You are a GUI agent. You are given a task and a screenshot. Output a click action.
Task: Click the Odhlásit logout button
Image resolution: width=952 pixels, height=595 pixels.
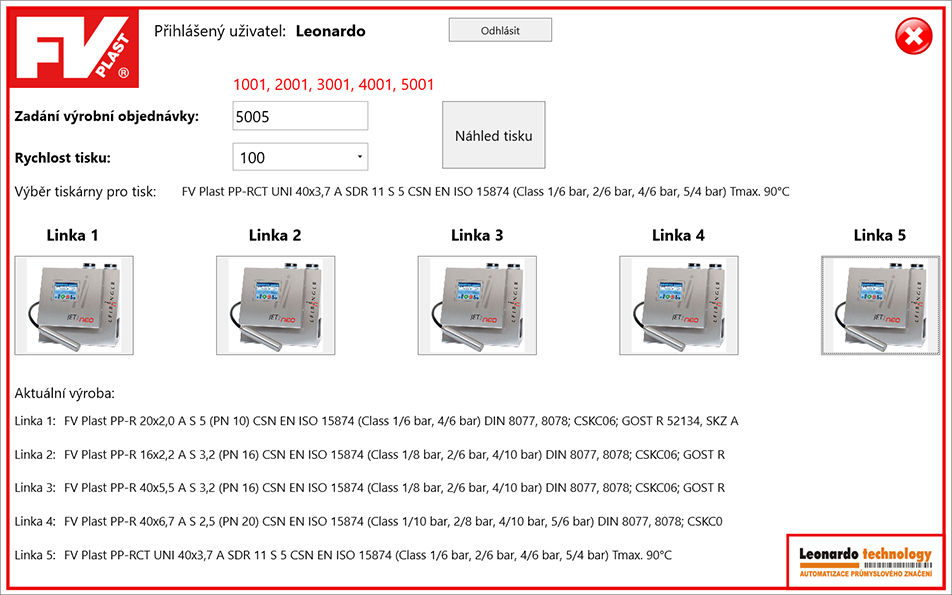(500, 30)
